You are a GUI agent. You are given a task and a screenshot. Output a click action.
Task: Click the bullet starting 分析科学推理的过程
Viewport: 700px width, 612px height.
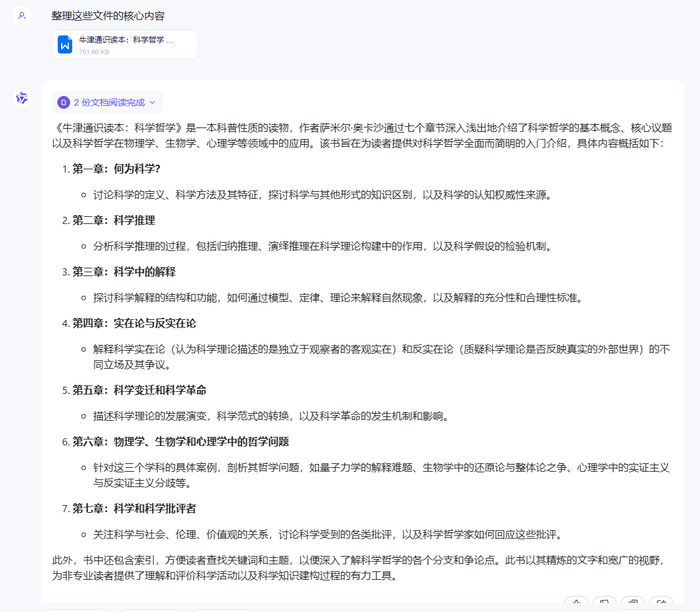pyautogui.click(x=322, y=246)
